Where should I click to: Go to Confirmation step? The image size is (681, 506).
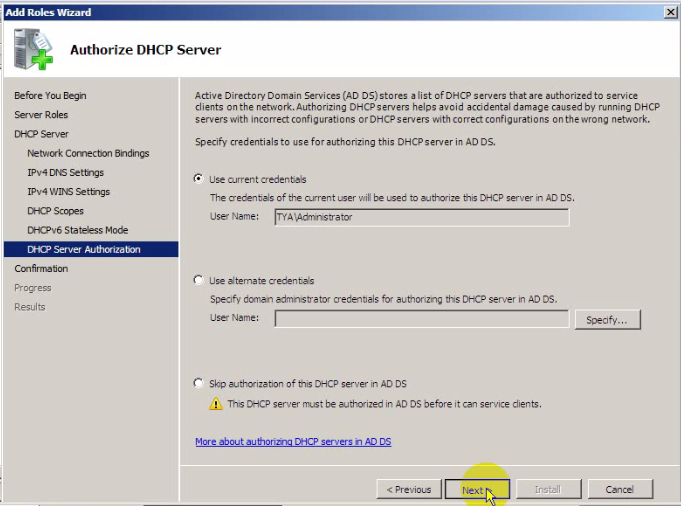[41, 268]
